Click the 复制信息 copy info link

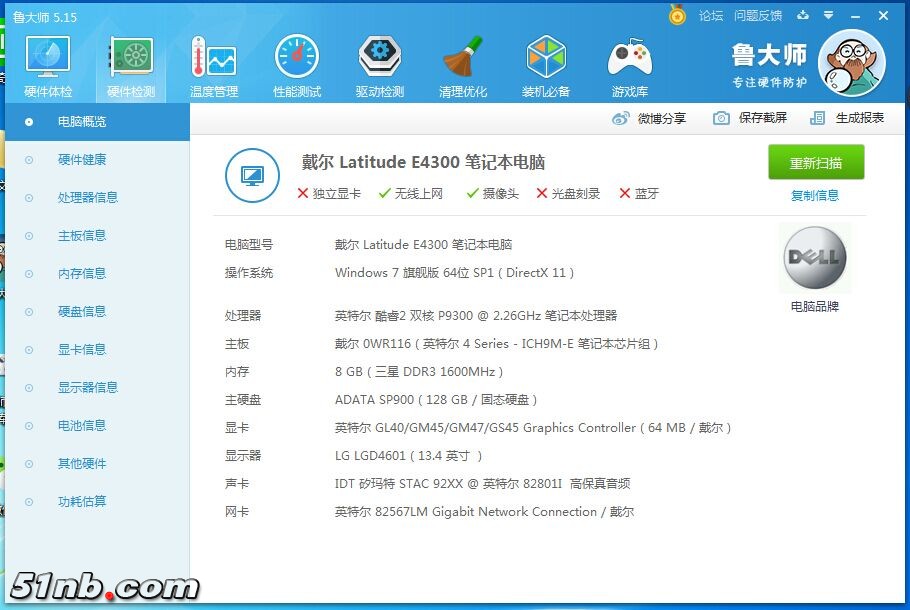tap(816, 196)
